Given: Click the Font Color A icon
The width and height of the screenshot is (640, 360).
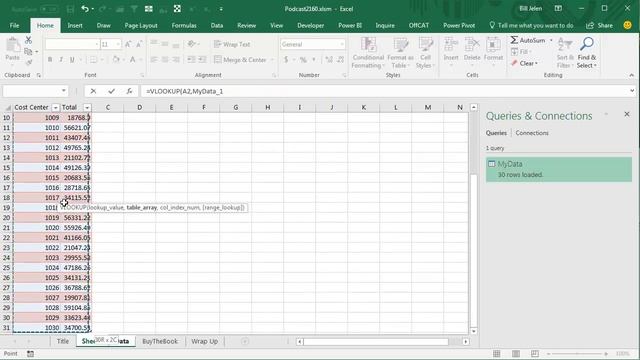Looking at the screenshot, I should point(133,60).
